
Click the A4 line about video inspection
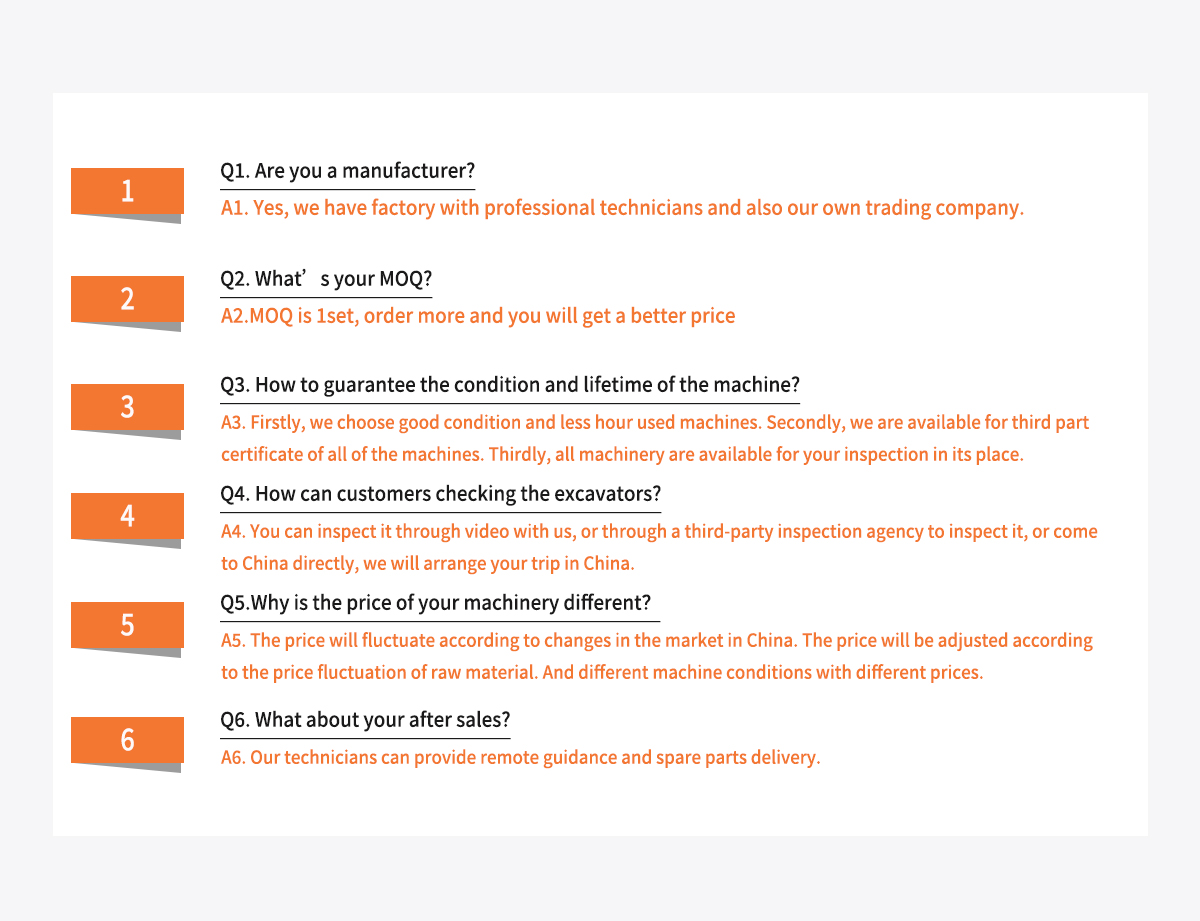(659, 532)
